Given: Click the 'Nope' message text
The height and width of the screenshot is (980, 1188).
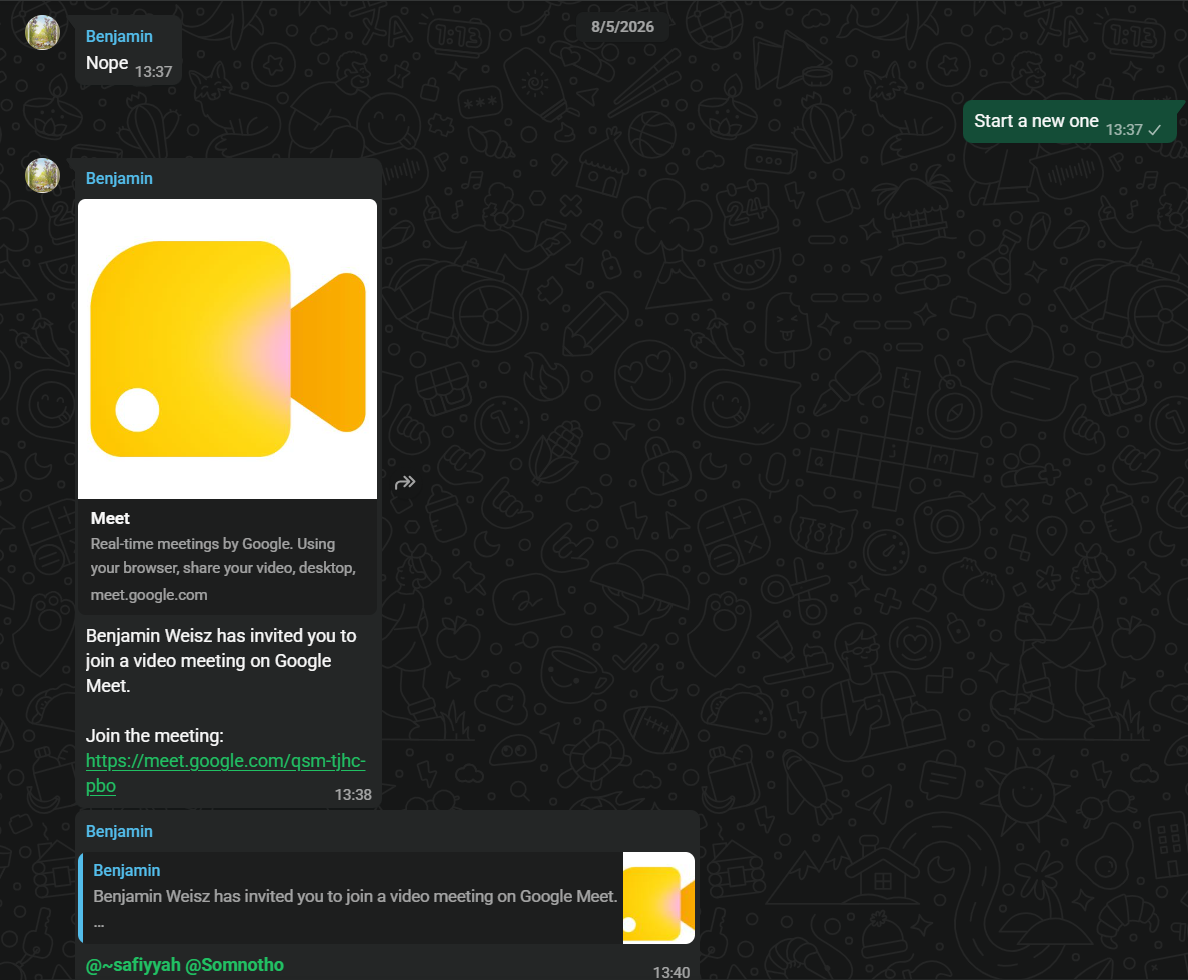Looking at the screenshot, I should pyautogui.click(x=107, y=63).
